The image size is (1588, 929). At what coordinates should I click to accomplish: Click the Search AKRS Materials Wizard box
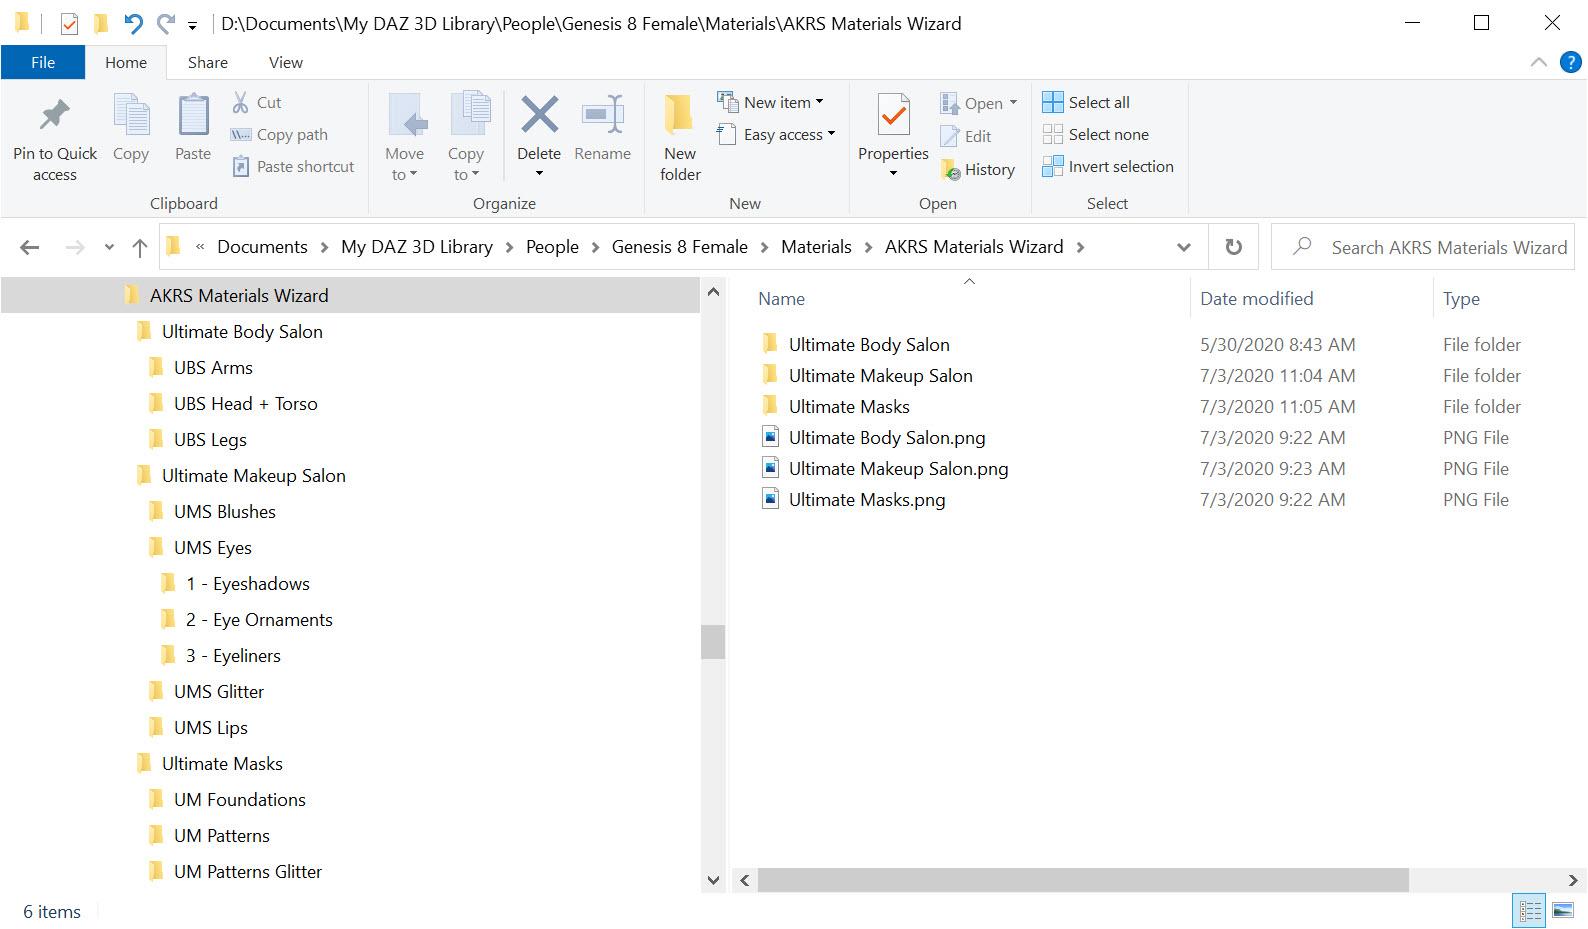tap(1423, 247)
